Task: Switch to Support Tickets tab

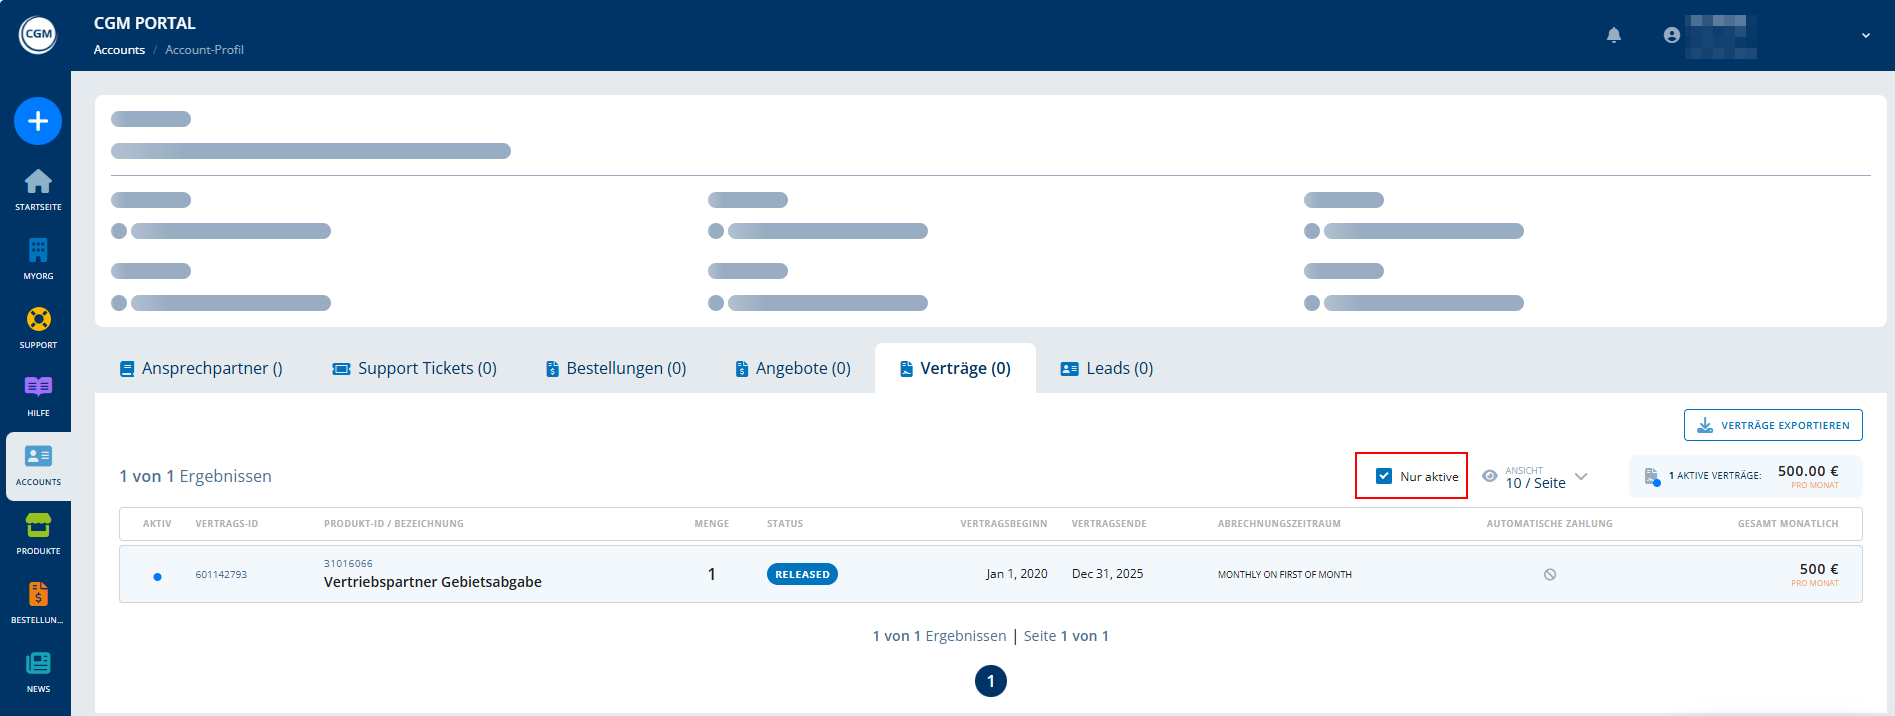Action: click(x=415, y=368)
